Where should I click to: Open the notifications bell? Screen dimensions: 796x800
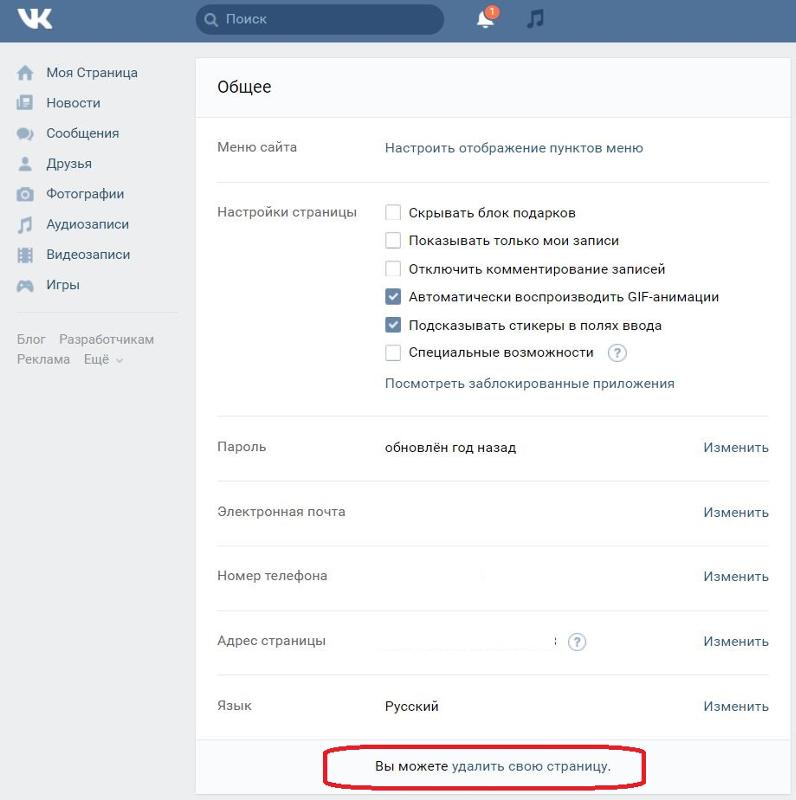coord(485,19)
